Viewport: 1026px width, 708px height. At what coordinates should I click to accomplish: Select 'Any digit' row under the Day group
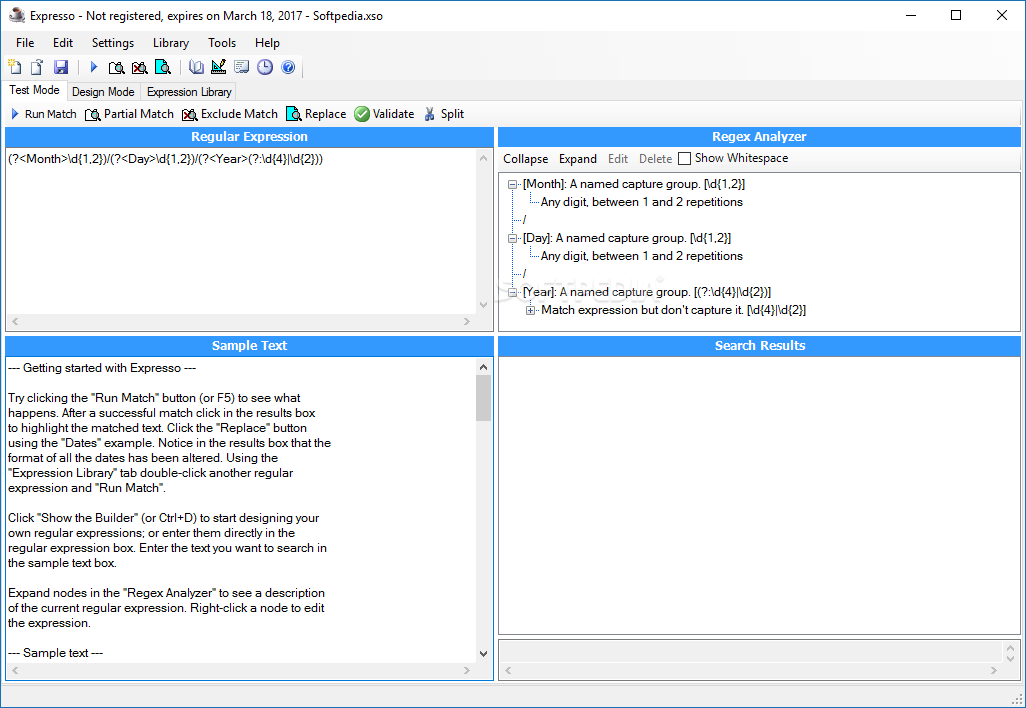(x=641, y=256)
